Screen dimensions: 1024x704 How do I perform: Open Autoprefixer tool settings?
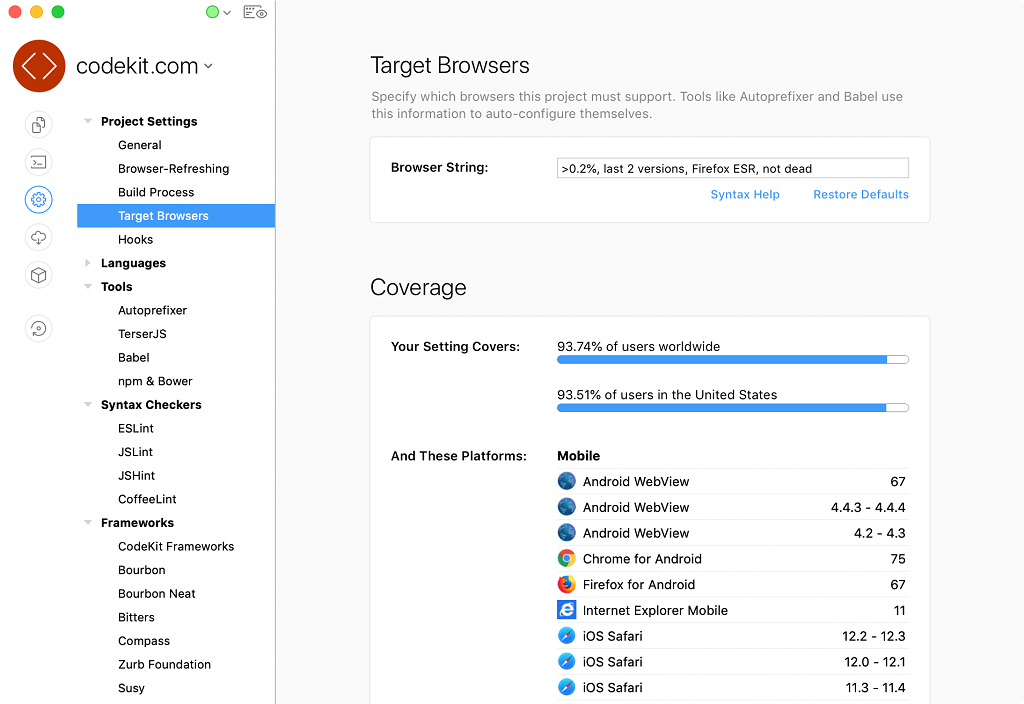[x=152, y=310]
